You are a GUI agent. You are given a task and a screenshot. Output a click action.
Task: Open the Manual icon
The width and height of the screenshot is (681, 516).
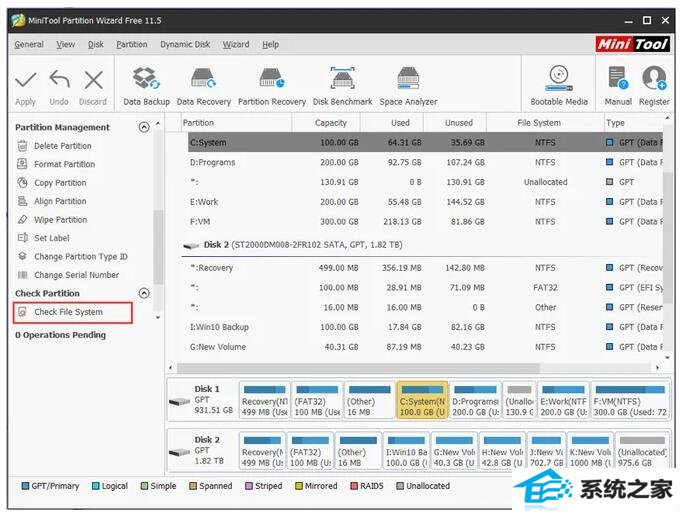point(618,78)
